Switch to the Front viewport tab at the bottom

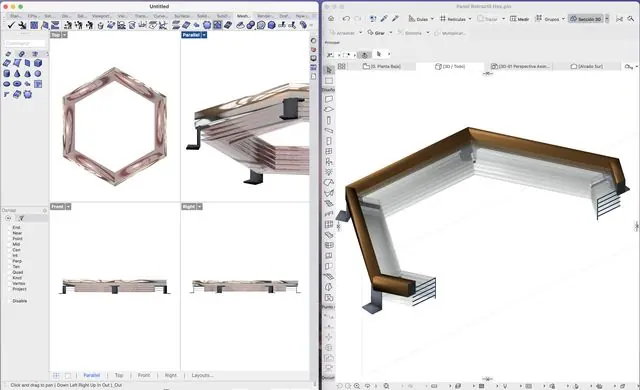pos(144,375)
